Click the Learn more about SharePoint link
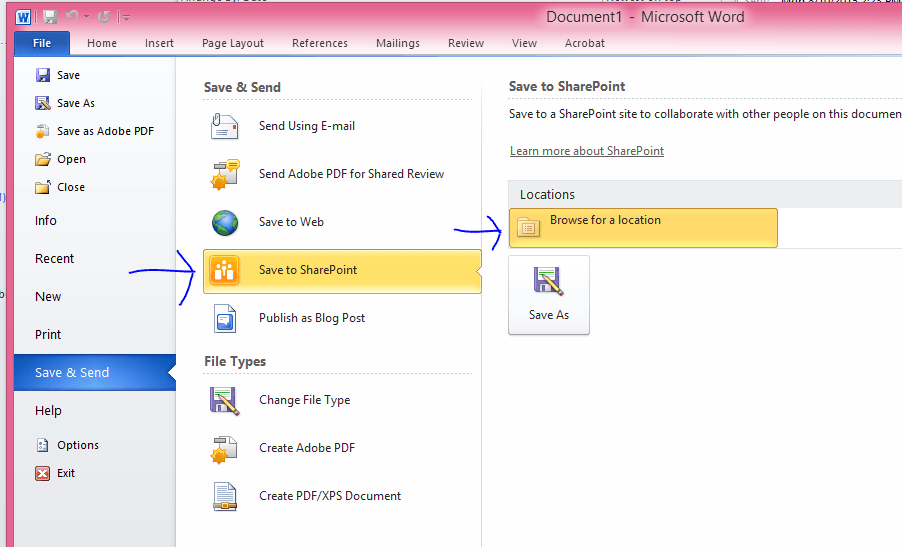The image size is (902, 547). pos(587,151)
